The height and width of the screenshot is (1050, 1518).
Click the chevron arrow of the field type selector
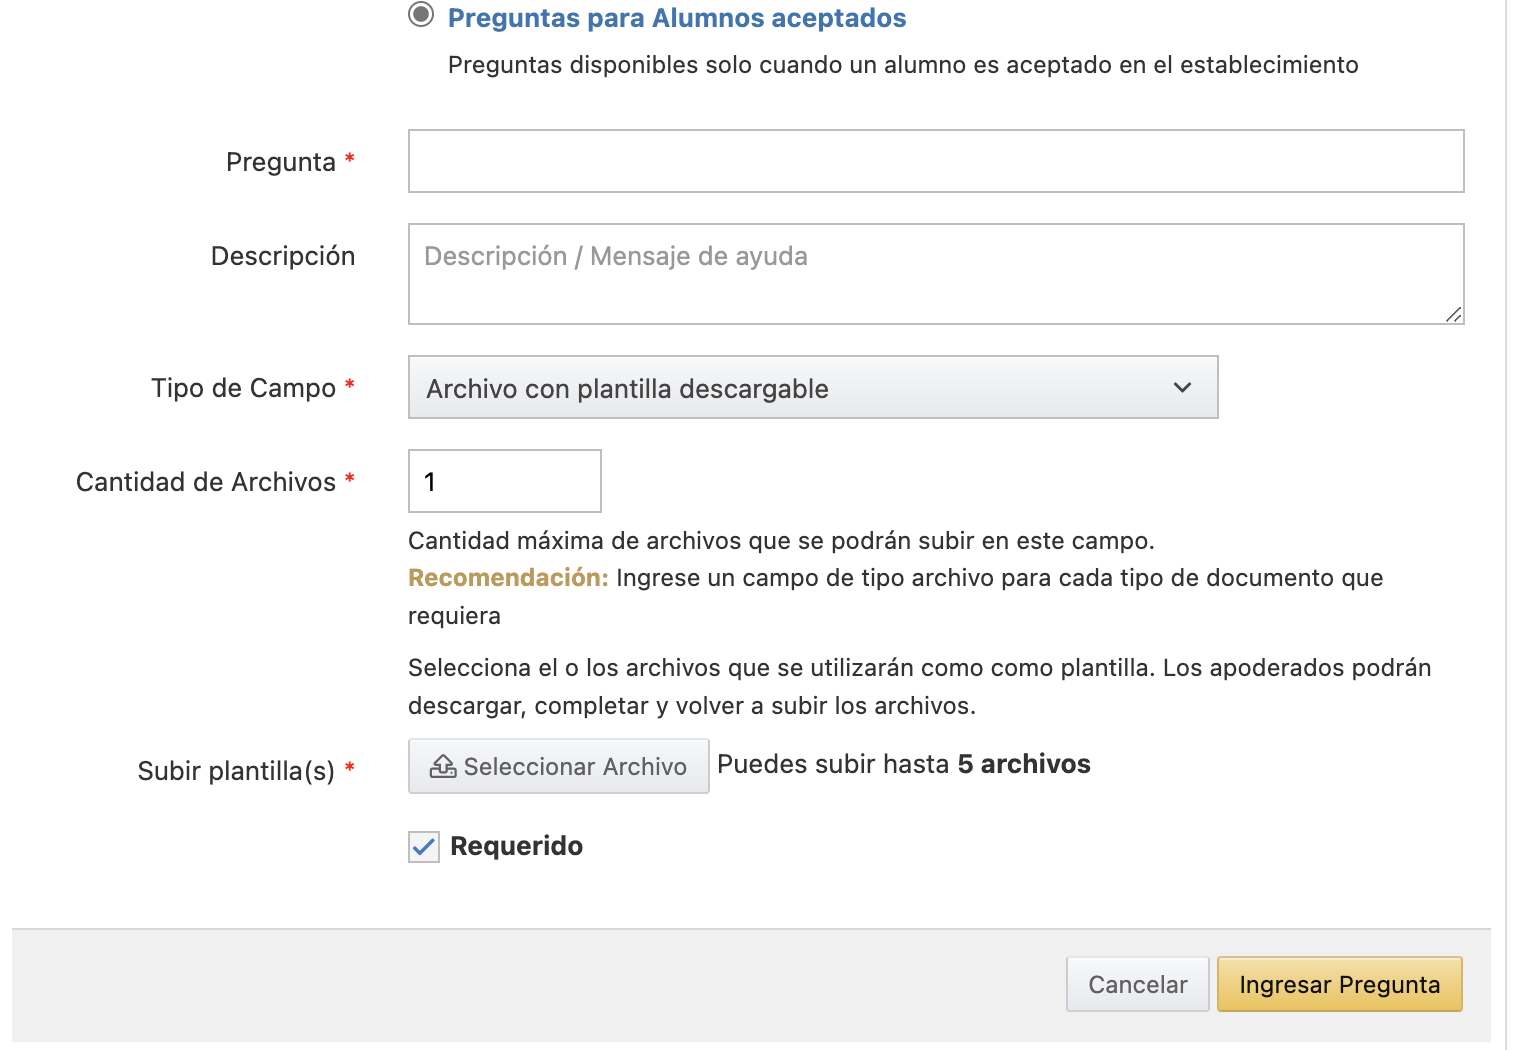(1182, 388)
